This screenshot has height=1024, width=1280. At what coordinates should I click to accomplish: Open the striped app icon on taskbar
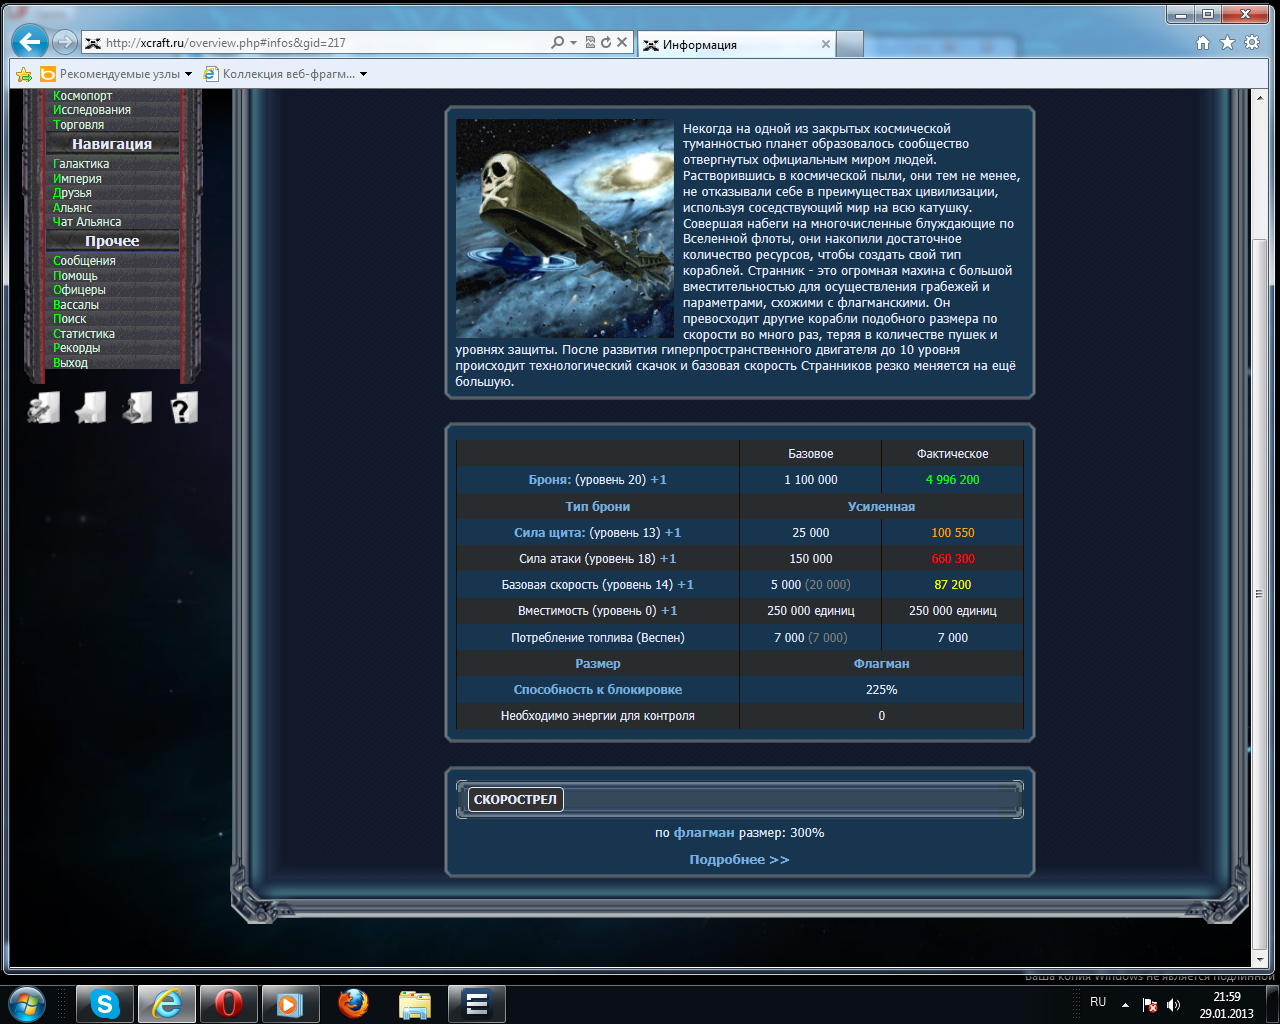click(x=476, y=1004)
